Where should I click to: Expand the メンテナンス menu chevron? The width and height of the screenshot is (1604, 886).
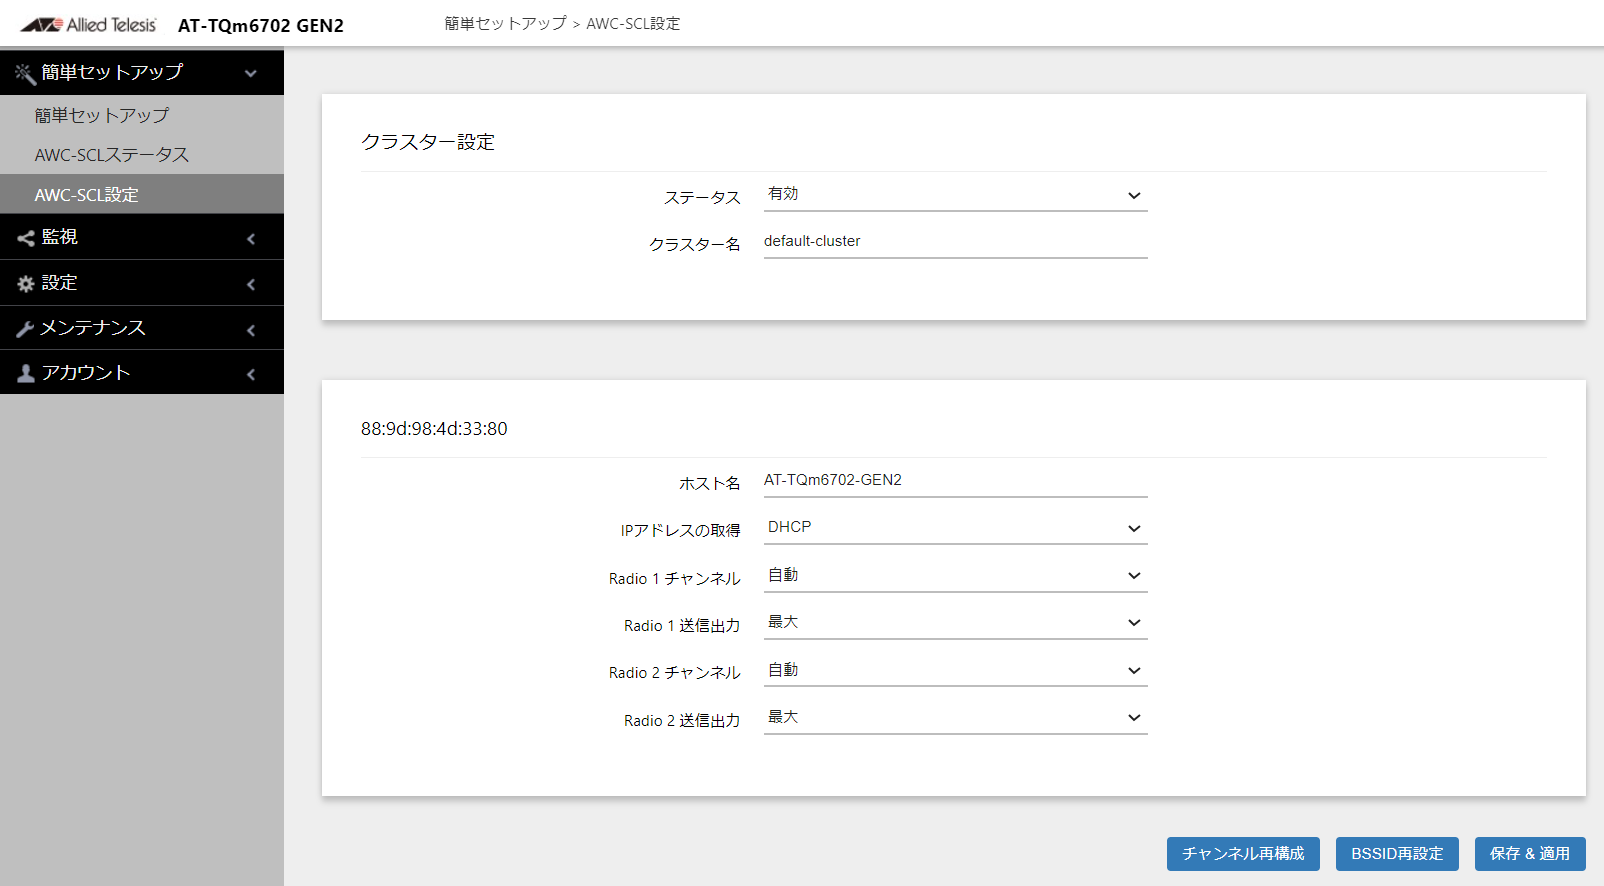pos(251,330)
